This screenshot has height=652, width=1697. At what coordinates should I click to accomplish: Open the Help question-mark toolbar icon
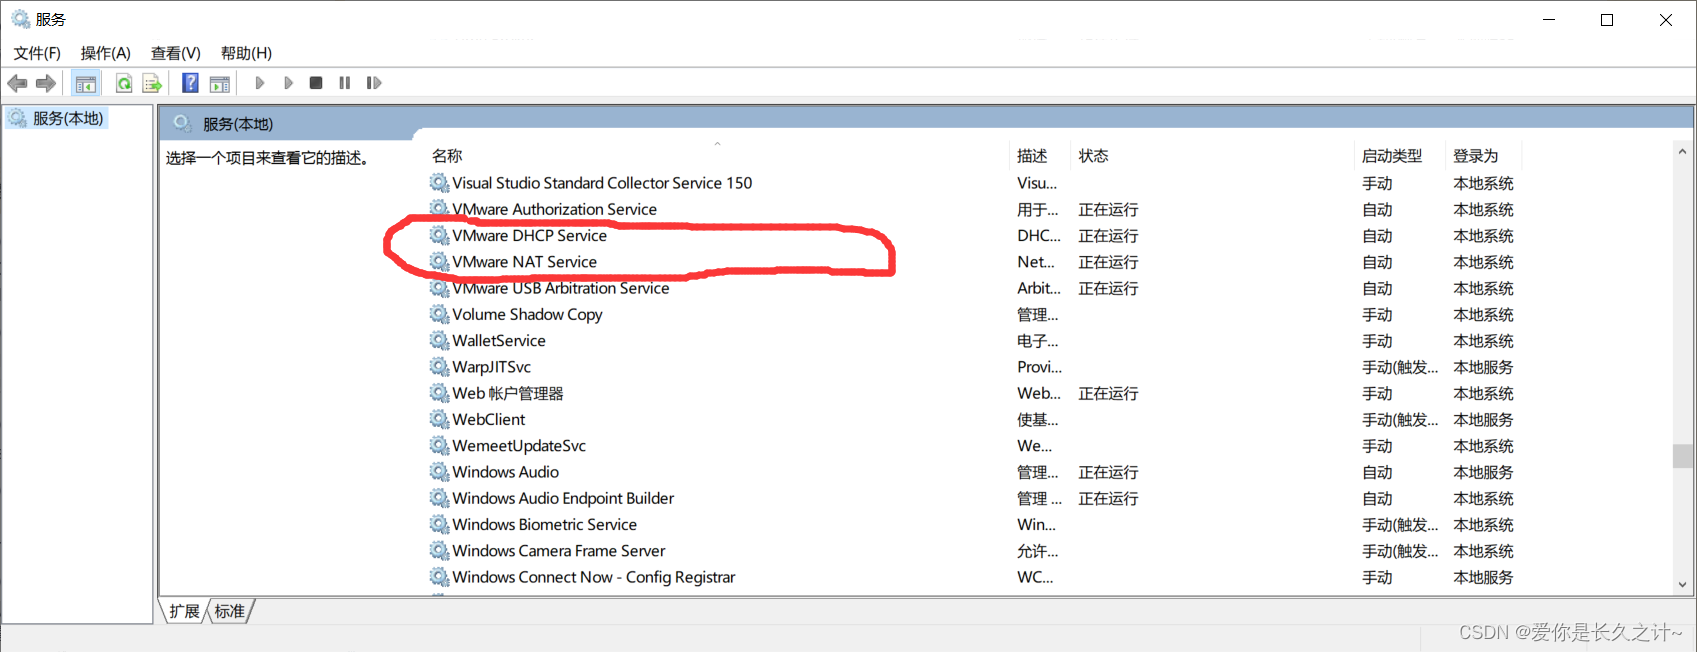click(x=190, y=83)
